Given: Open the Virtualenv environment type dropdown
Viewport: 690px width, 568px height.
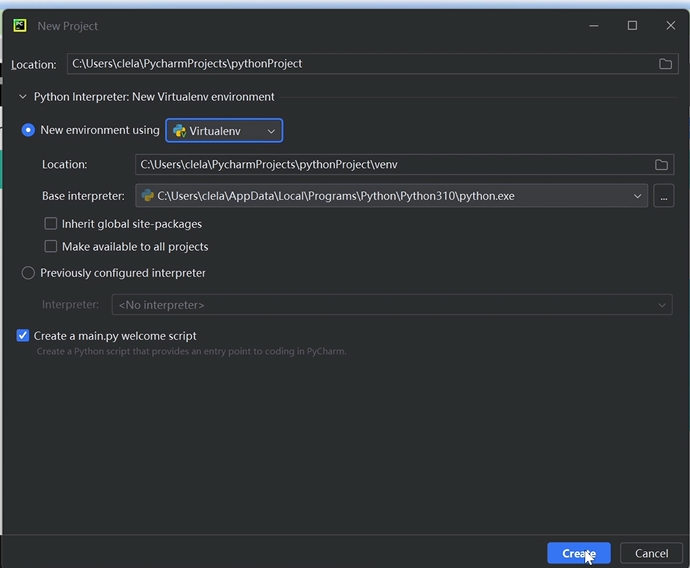Looking at the screenshot, I should (224, 131).
